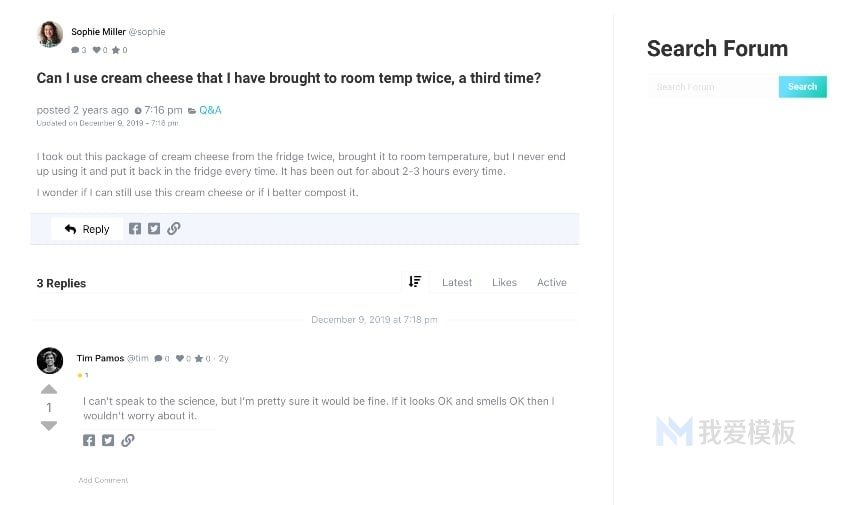Viewport: 850px width, 505px height.
Task: Share the question on Twitter
Action: (x=154, y=229)
